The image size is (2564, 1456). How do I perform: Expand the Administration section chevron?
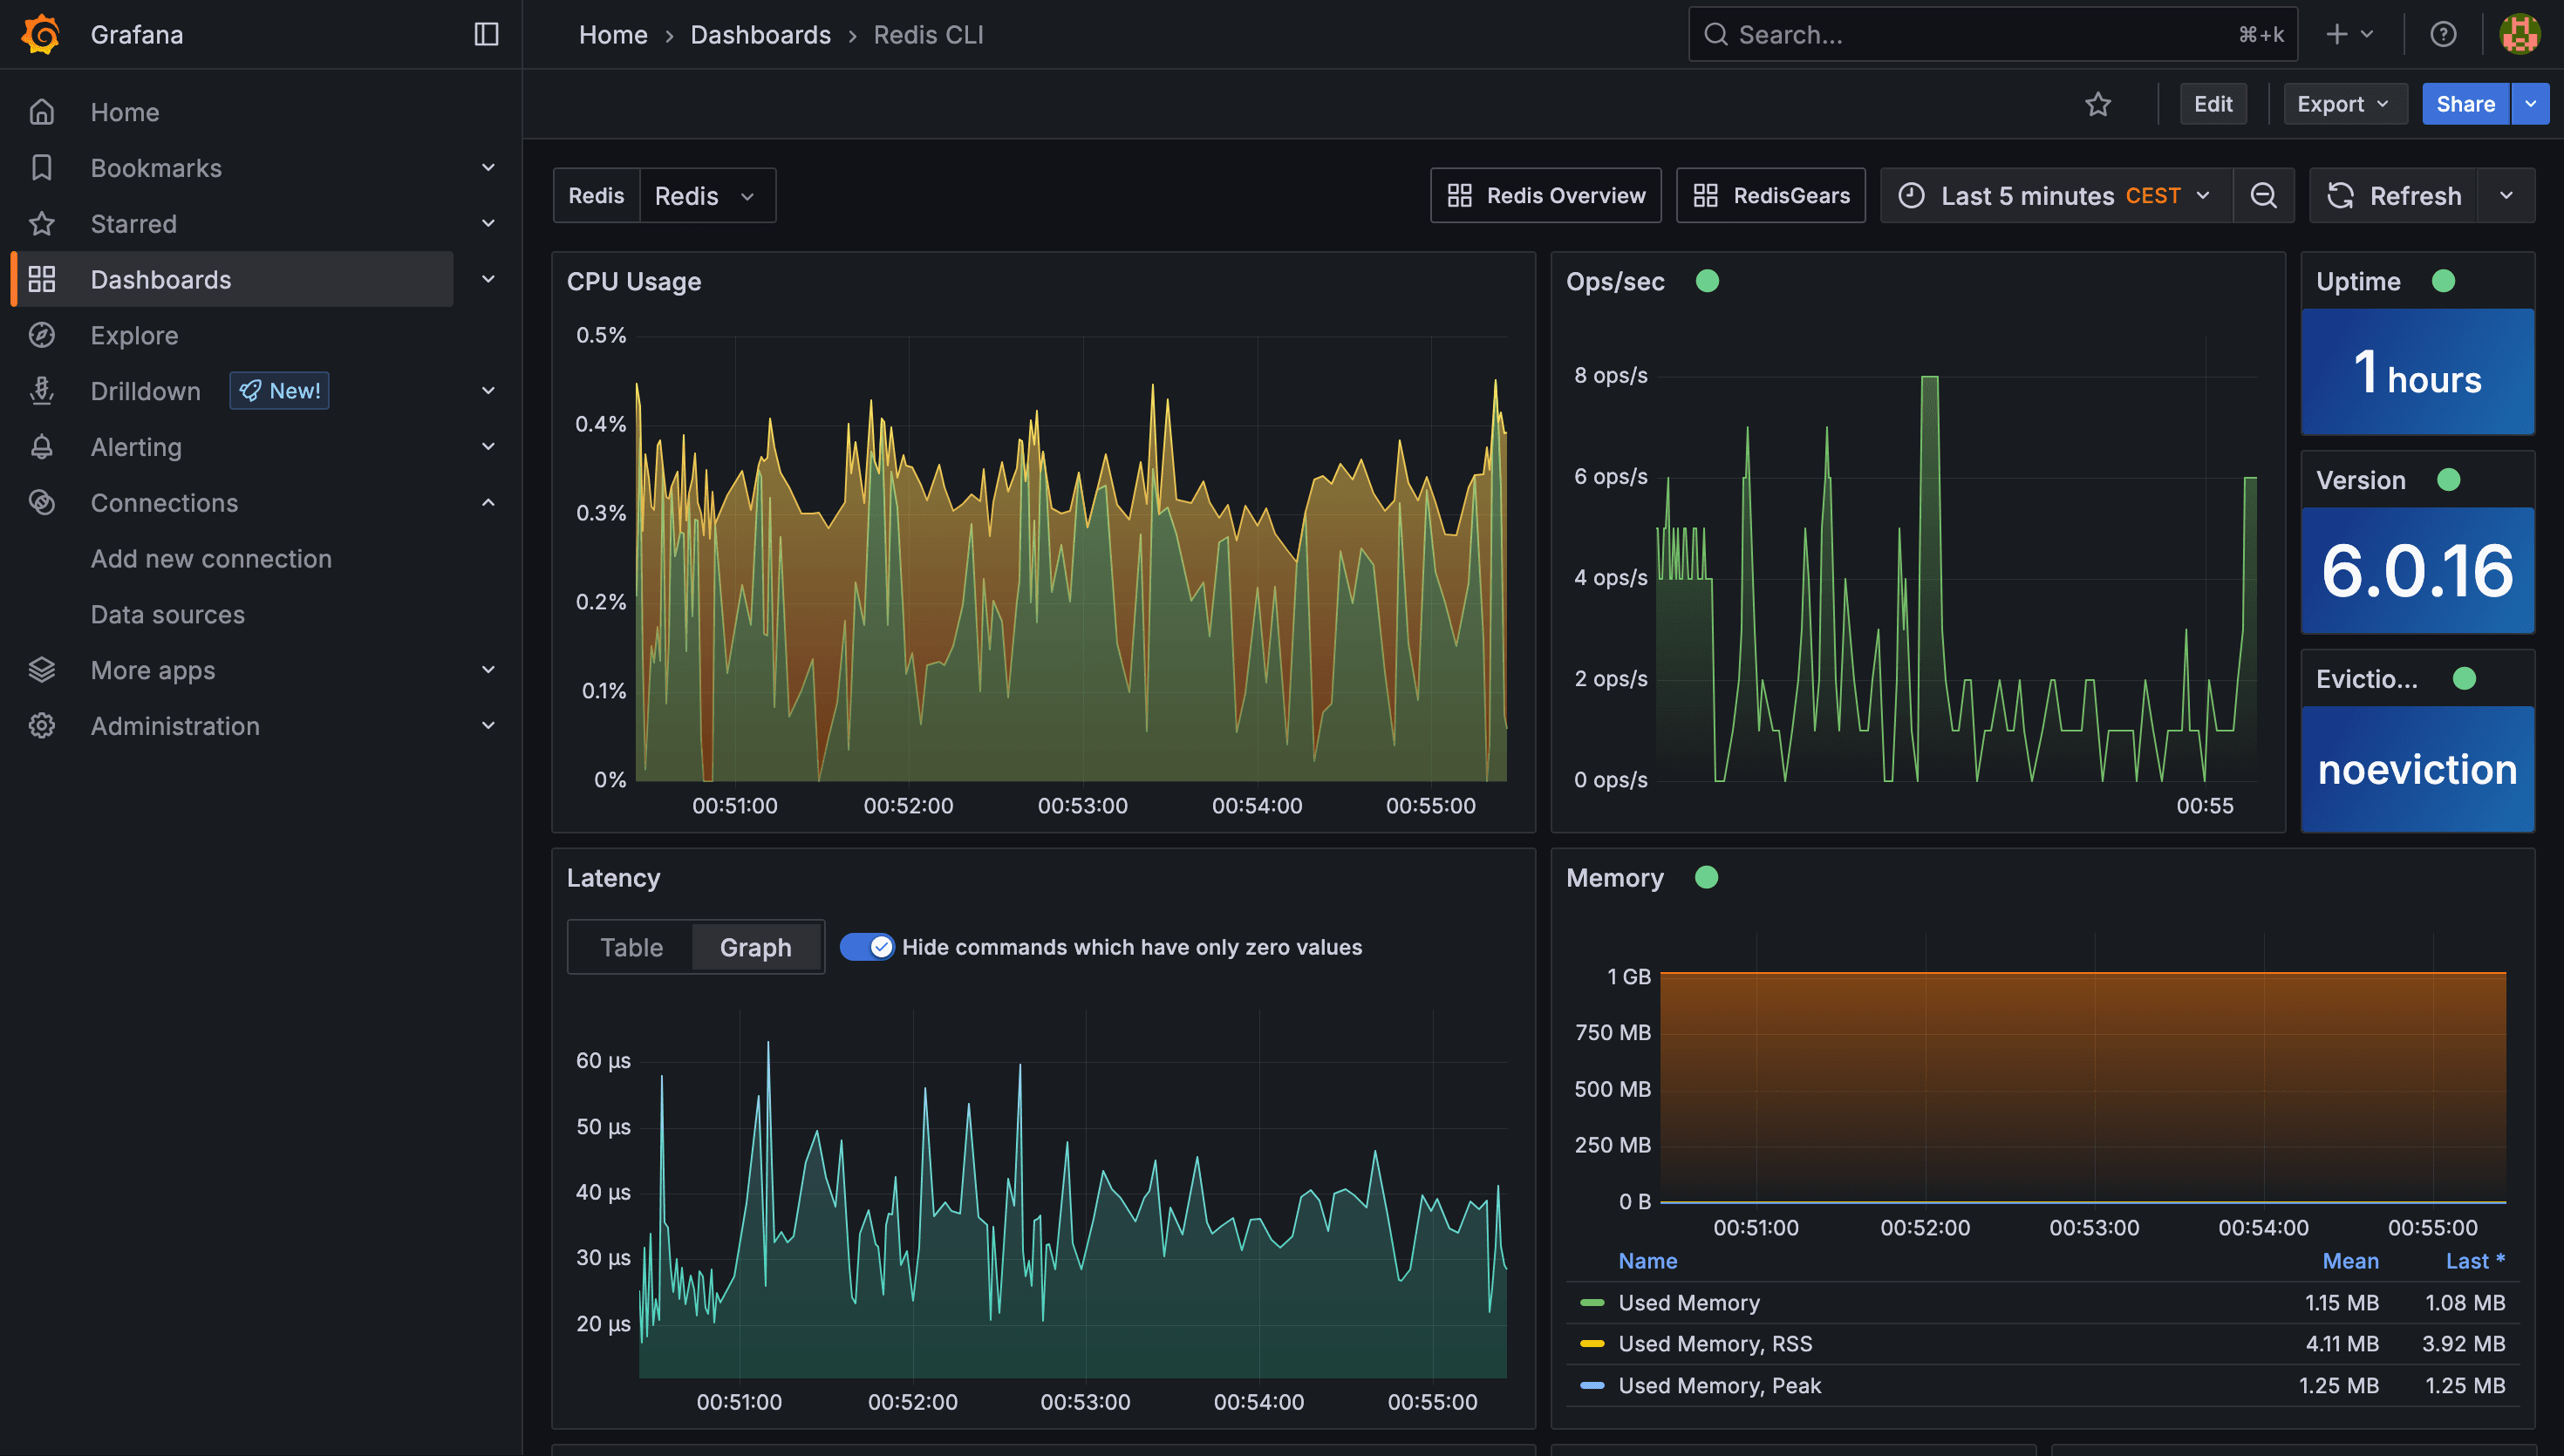488,726
